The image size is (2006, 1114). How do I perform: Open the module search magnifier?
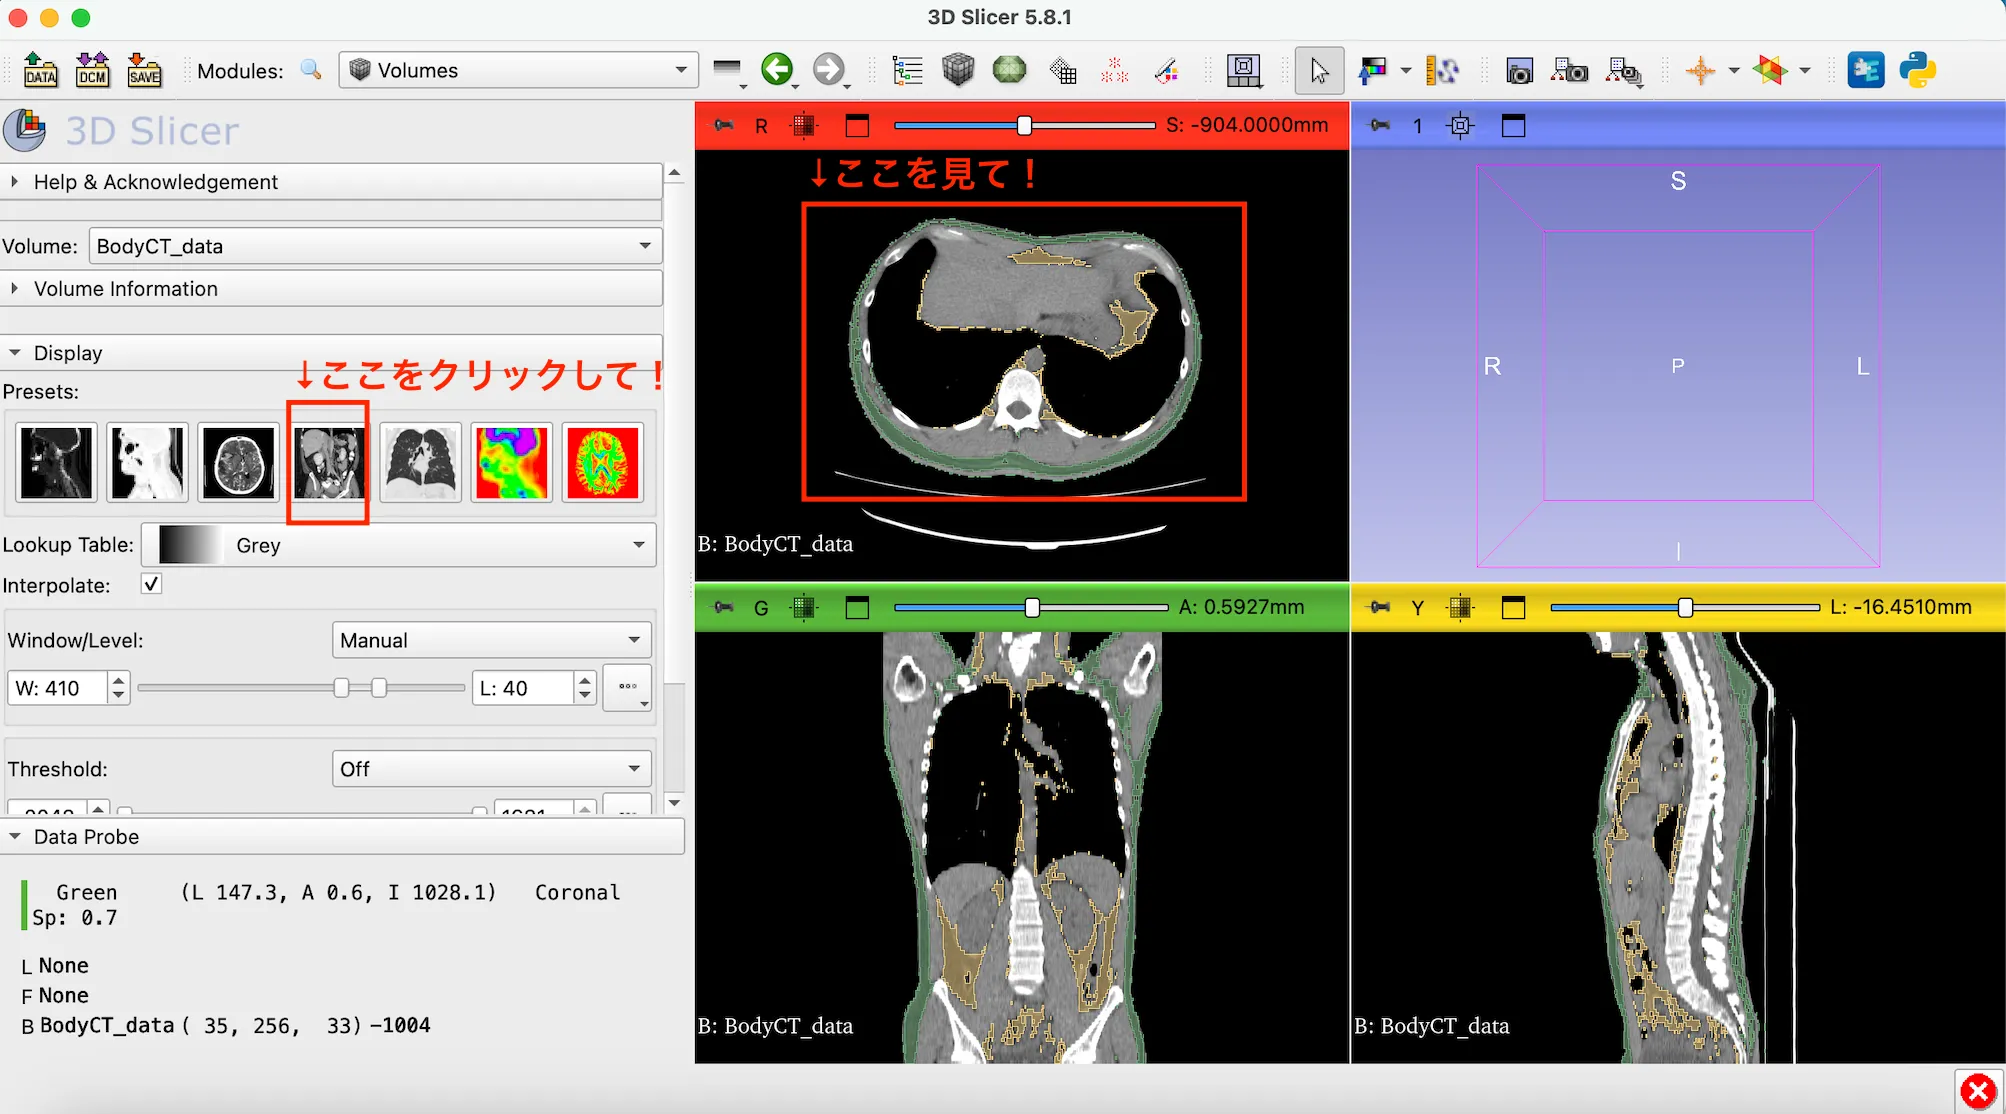tap(311, 70)
